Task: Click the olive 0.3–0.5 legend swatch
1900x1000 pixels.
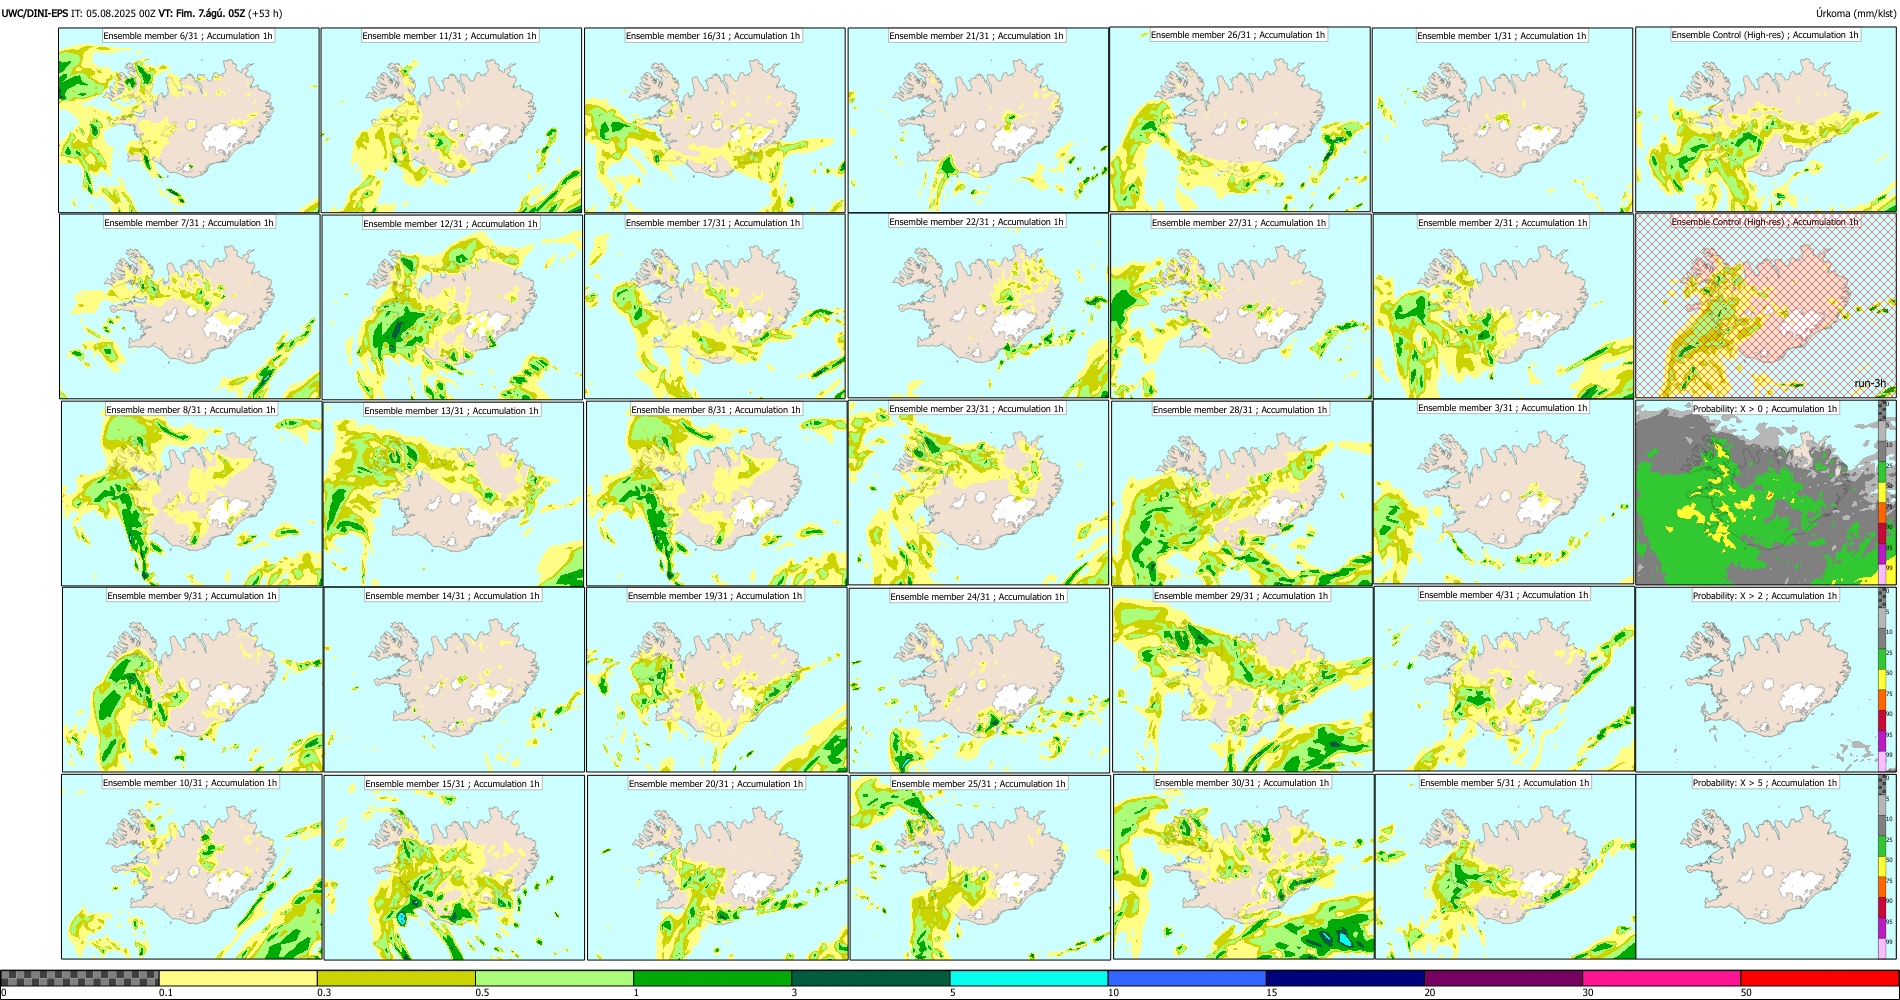Action: tap(396, 978)
